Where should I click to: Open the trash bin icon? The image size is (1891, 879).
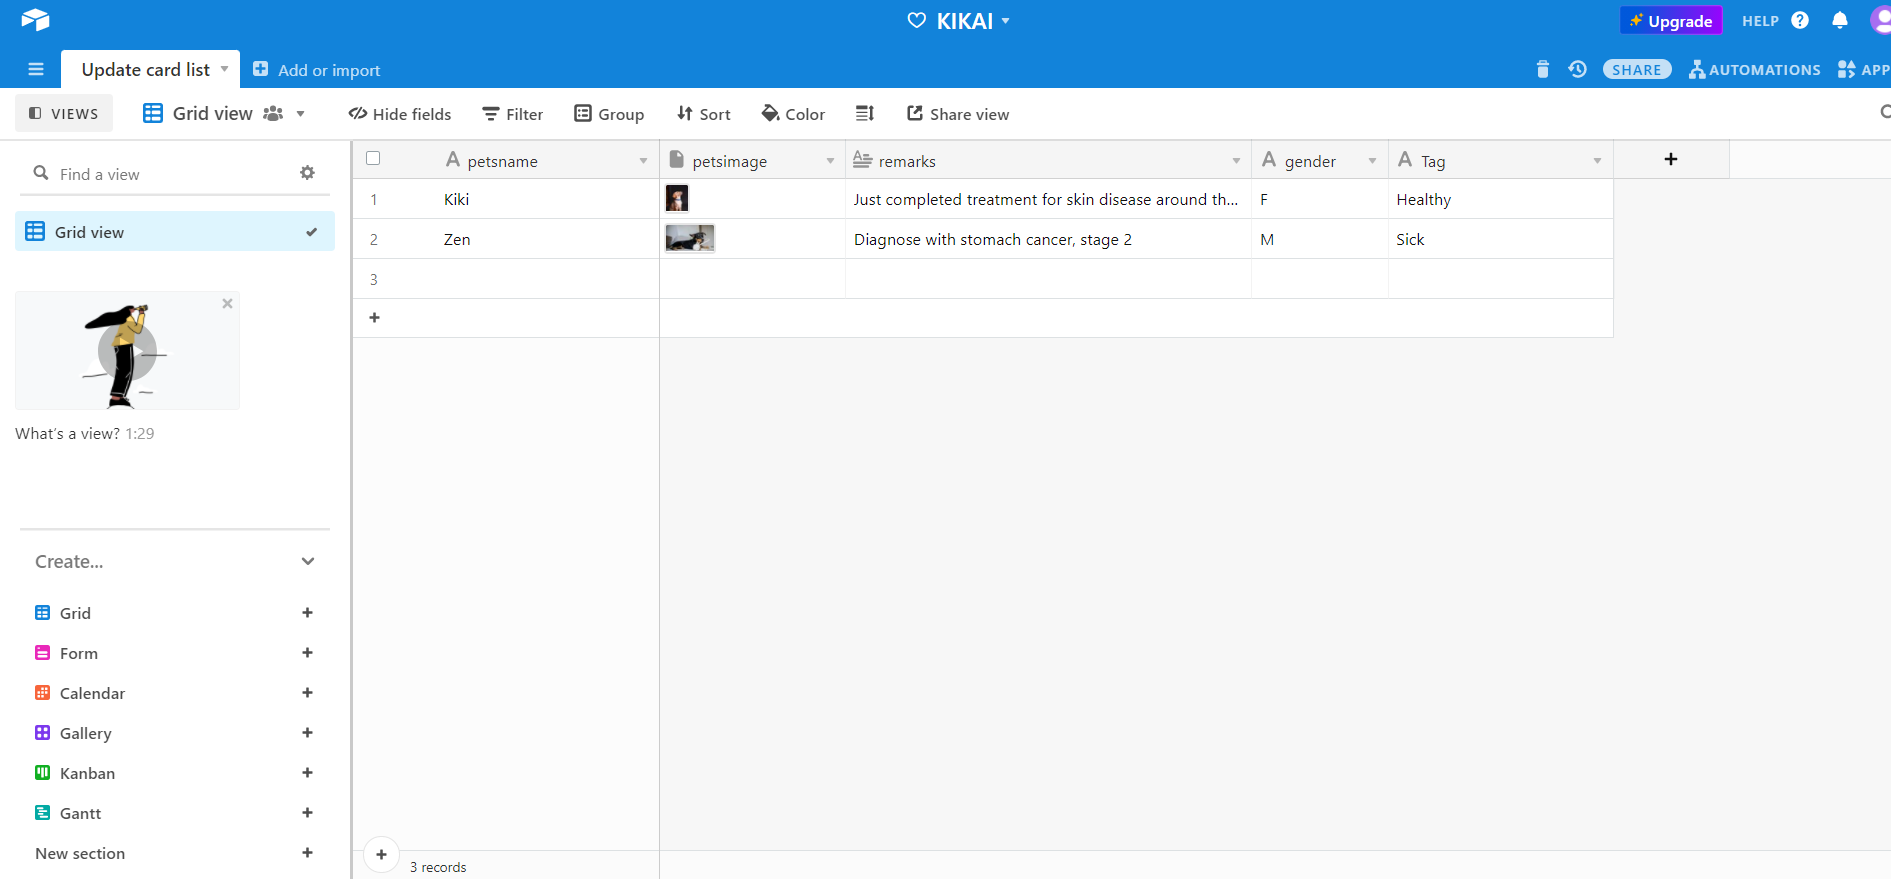(x=1542, y=69)
